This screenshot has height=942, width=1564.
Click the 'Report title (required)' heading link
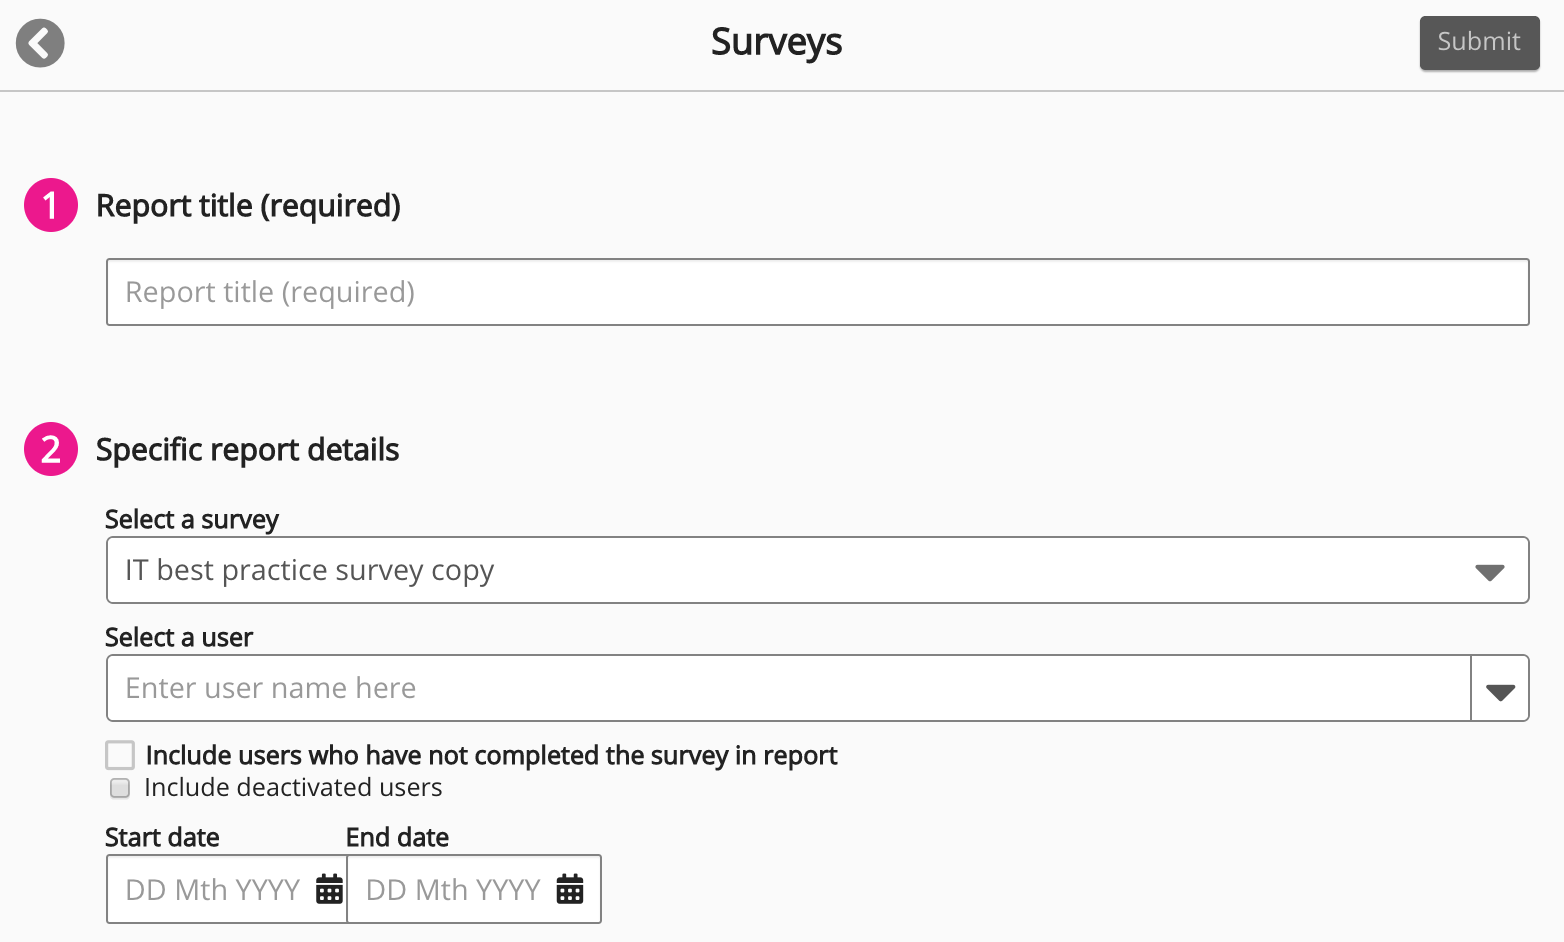(248, 205)
